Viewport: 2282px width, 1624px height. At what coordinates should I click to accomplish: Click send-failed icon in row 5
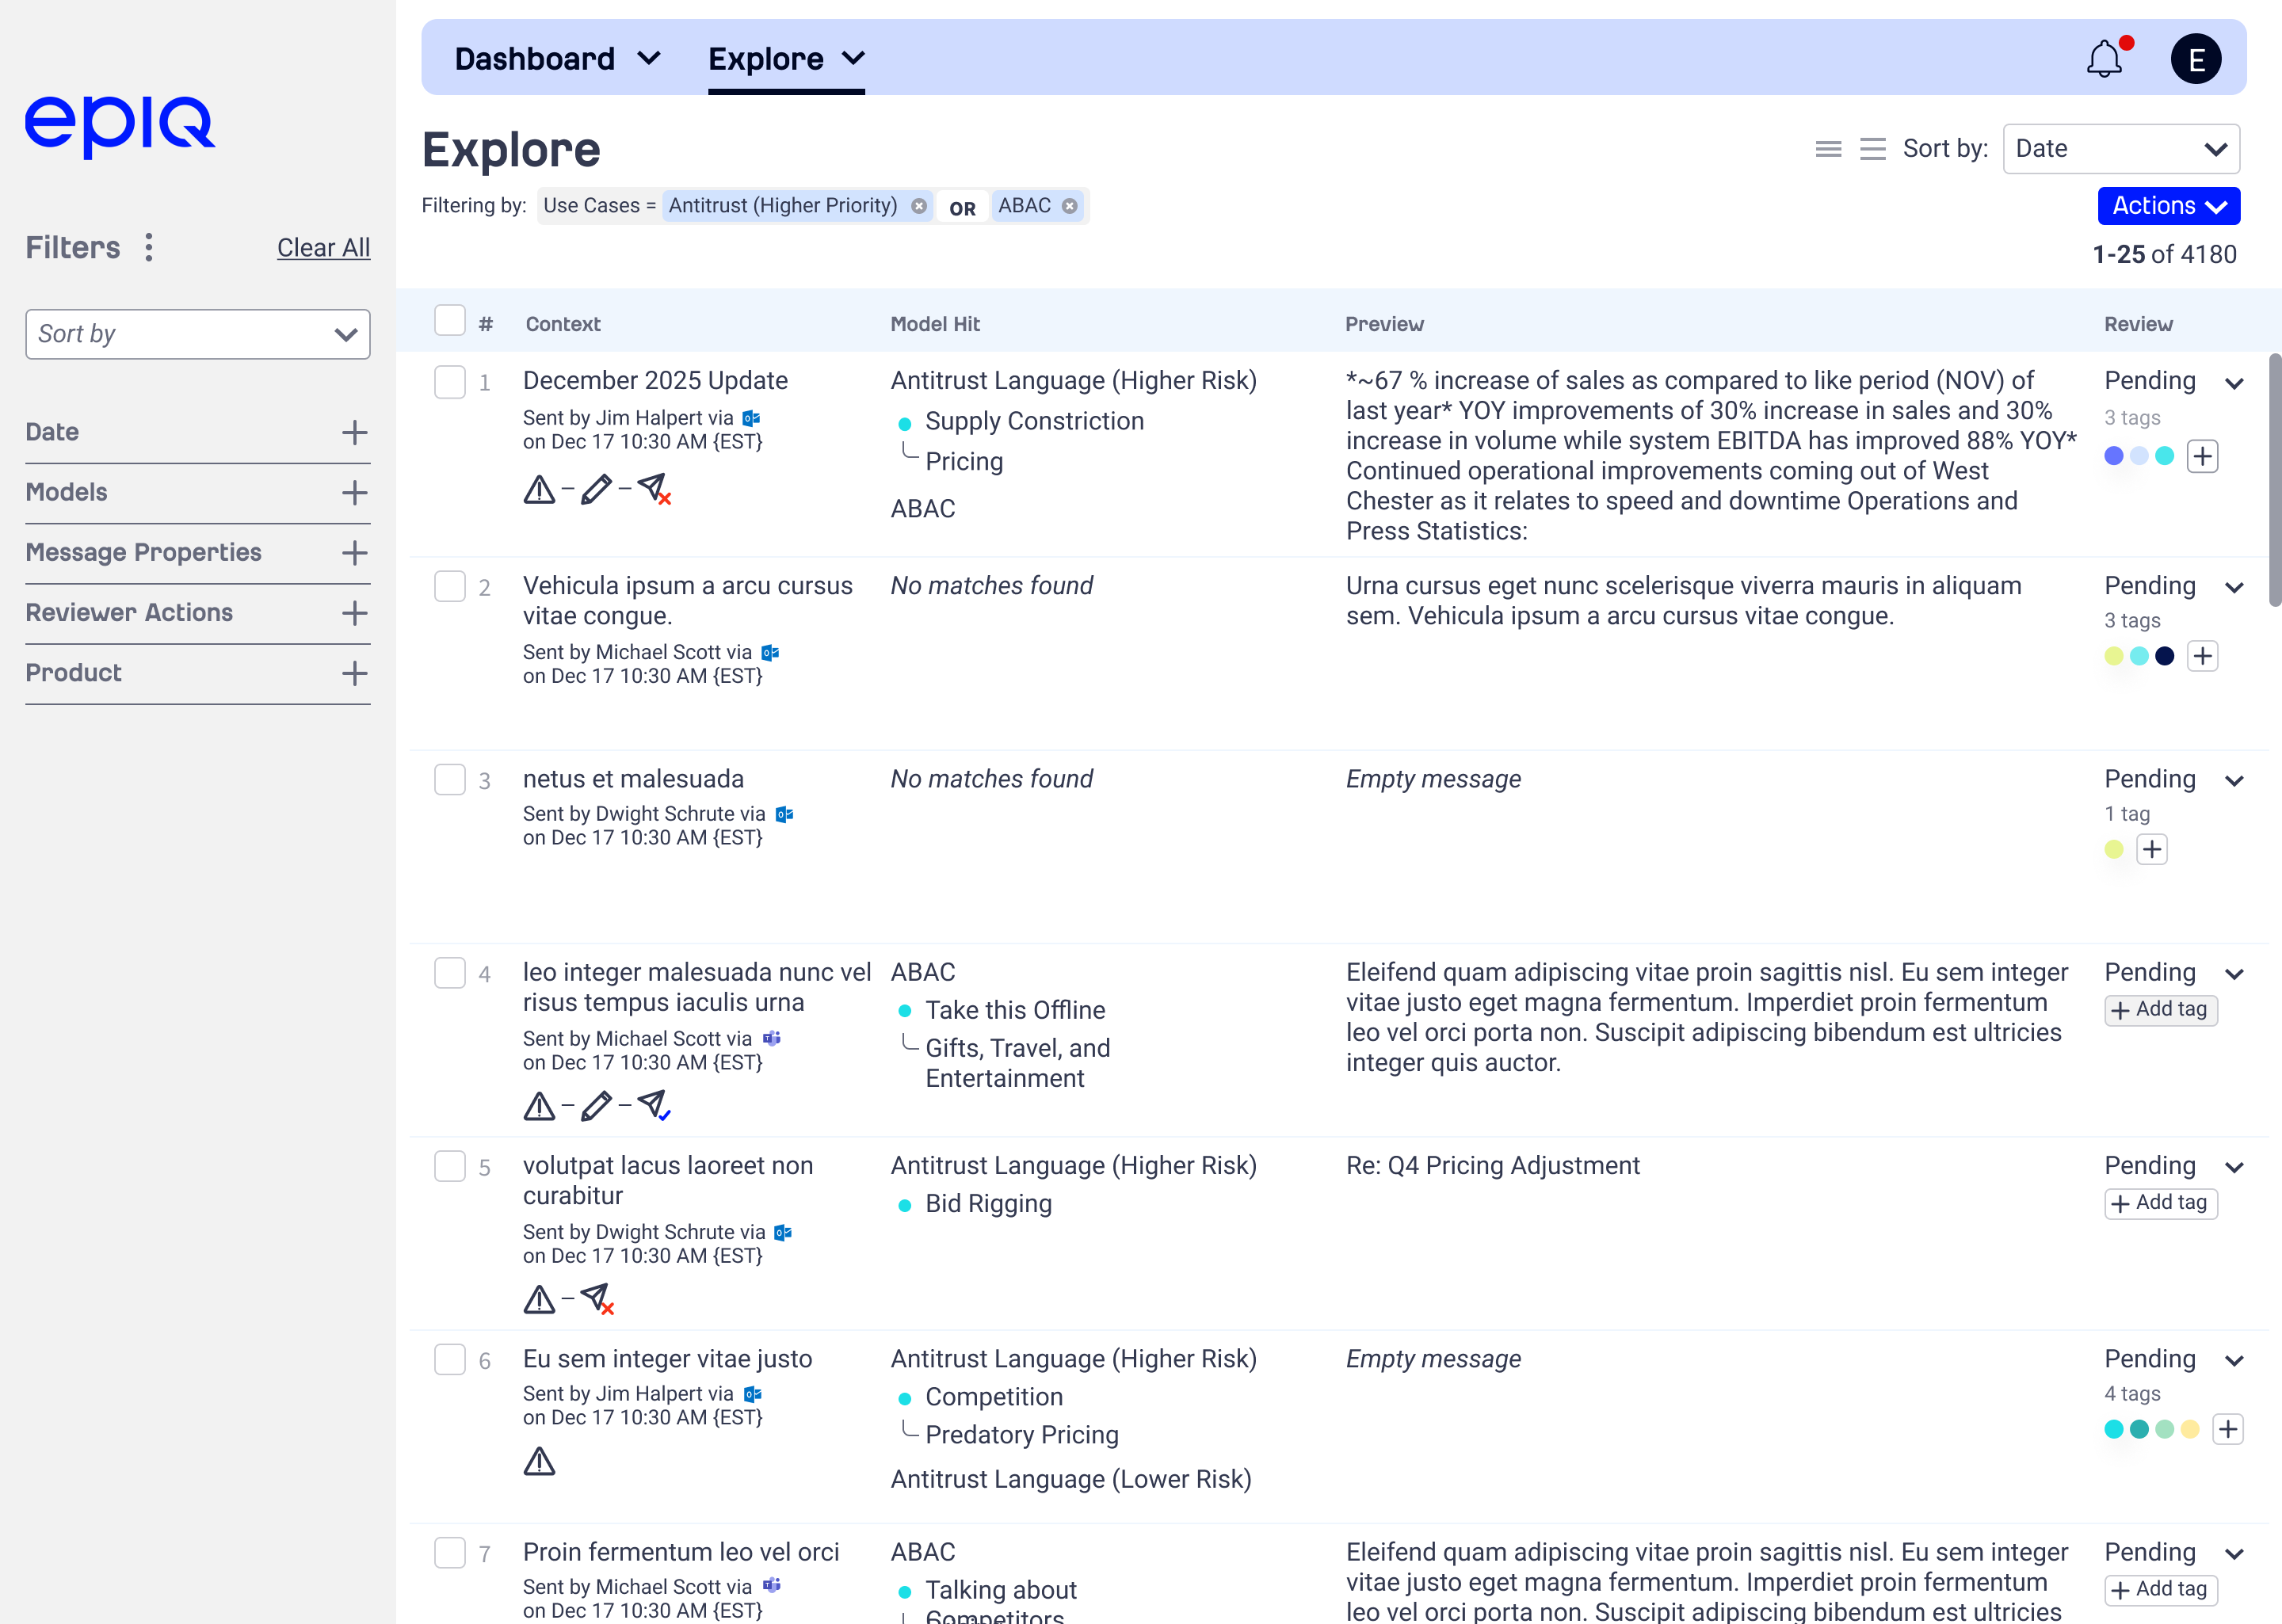click(597, 1299)
